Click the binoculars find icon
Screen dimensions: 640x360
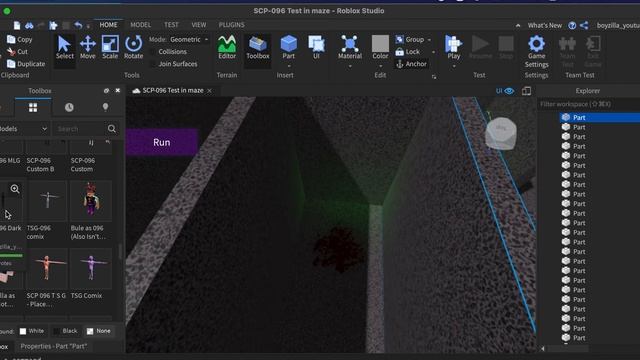point(29,25)
